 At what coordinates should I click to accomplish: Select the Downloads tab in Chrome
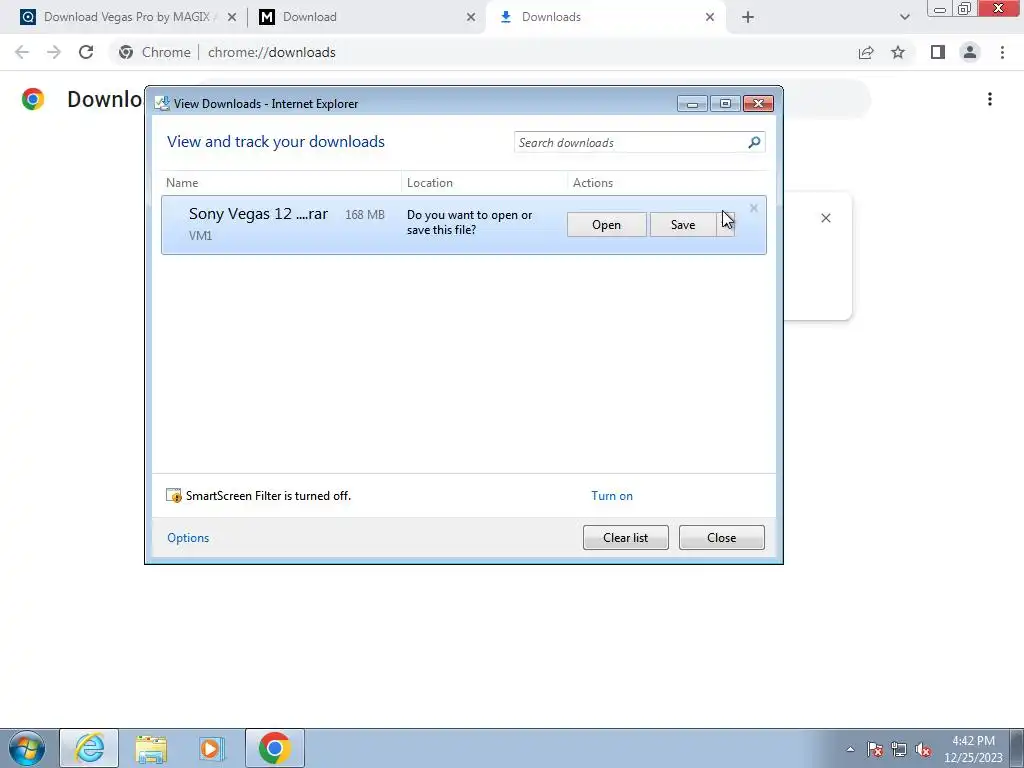604,17
